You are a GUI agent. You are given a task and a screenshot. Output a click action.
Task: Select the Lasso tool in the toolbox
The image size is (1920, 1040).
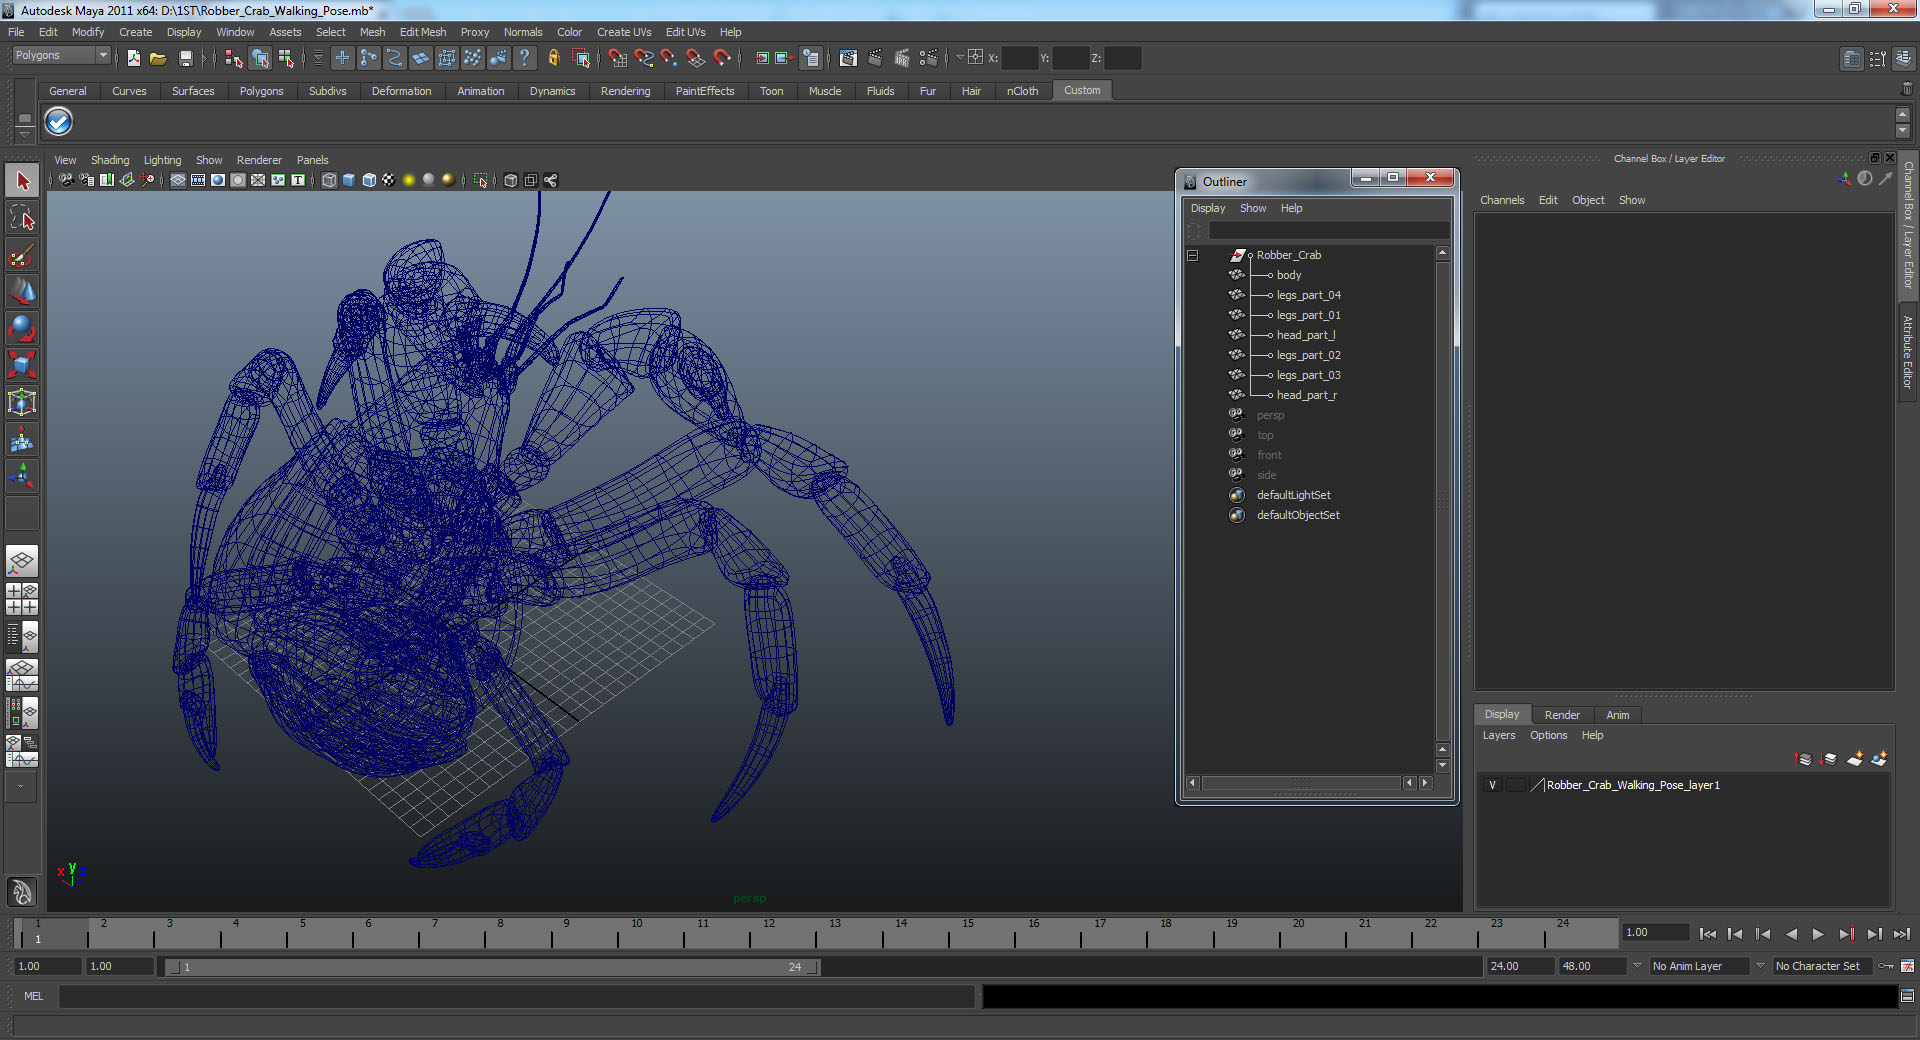pyautogui.click(x=22, y=219)
